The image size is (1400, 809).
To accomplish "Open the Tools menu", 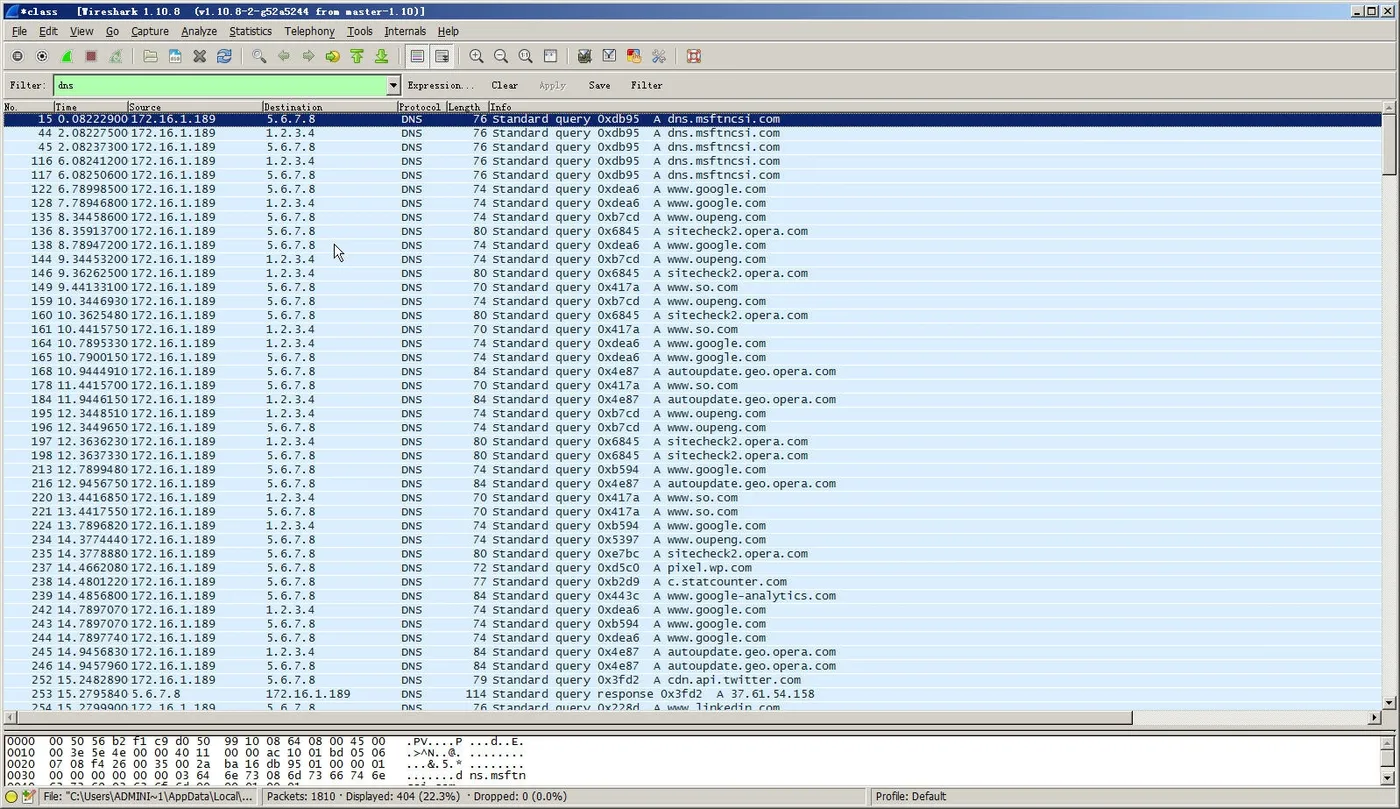I will (x=360, y=31).
